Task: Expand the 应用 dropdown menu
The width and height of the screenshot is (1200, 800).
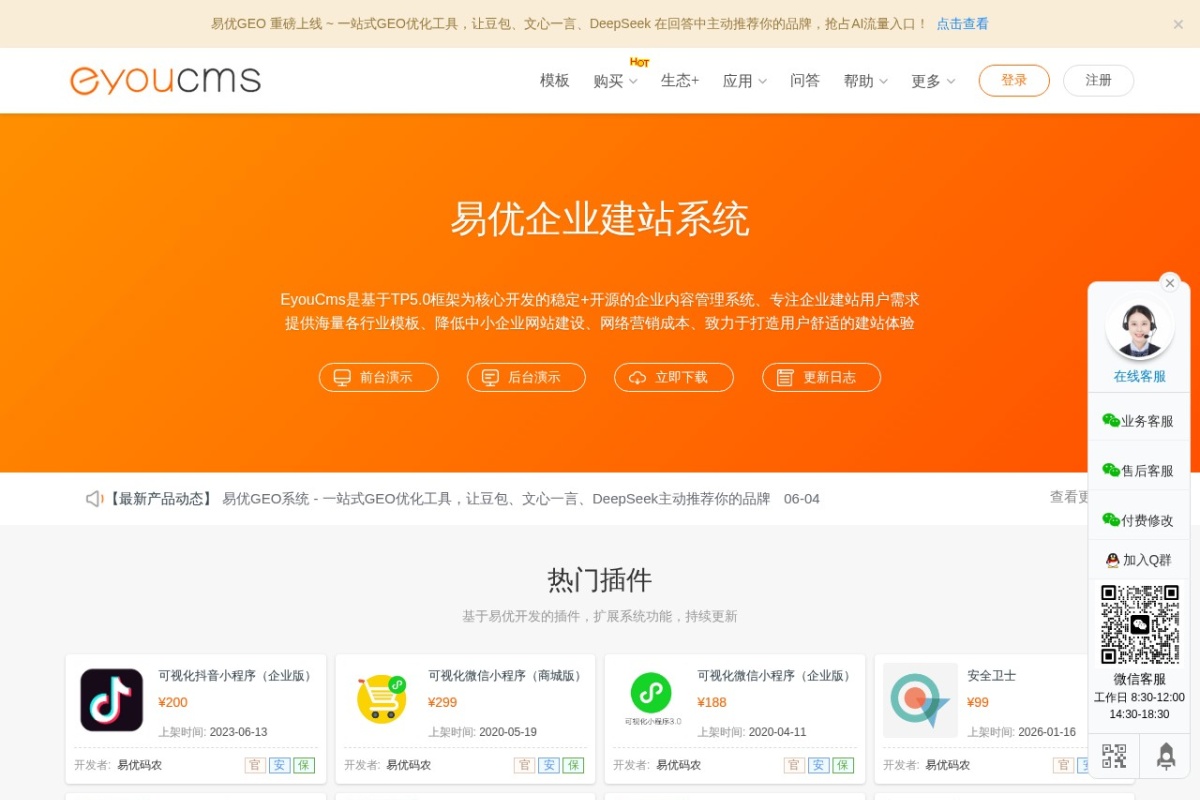Action: [745, 81]
